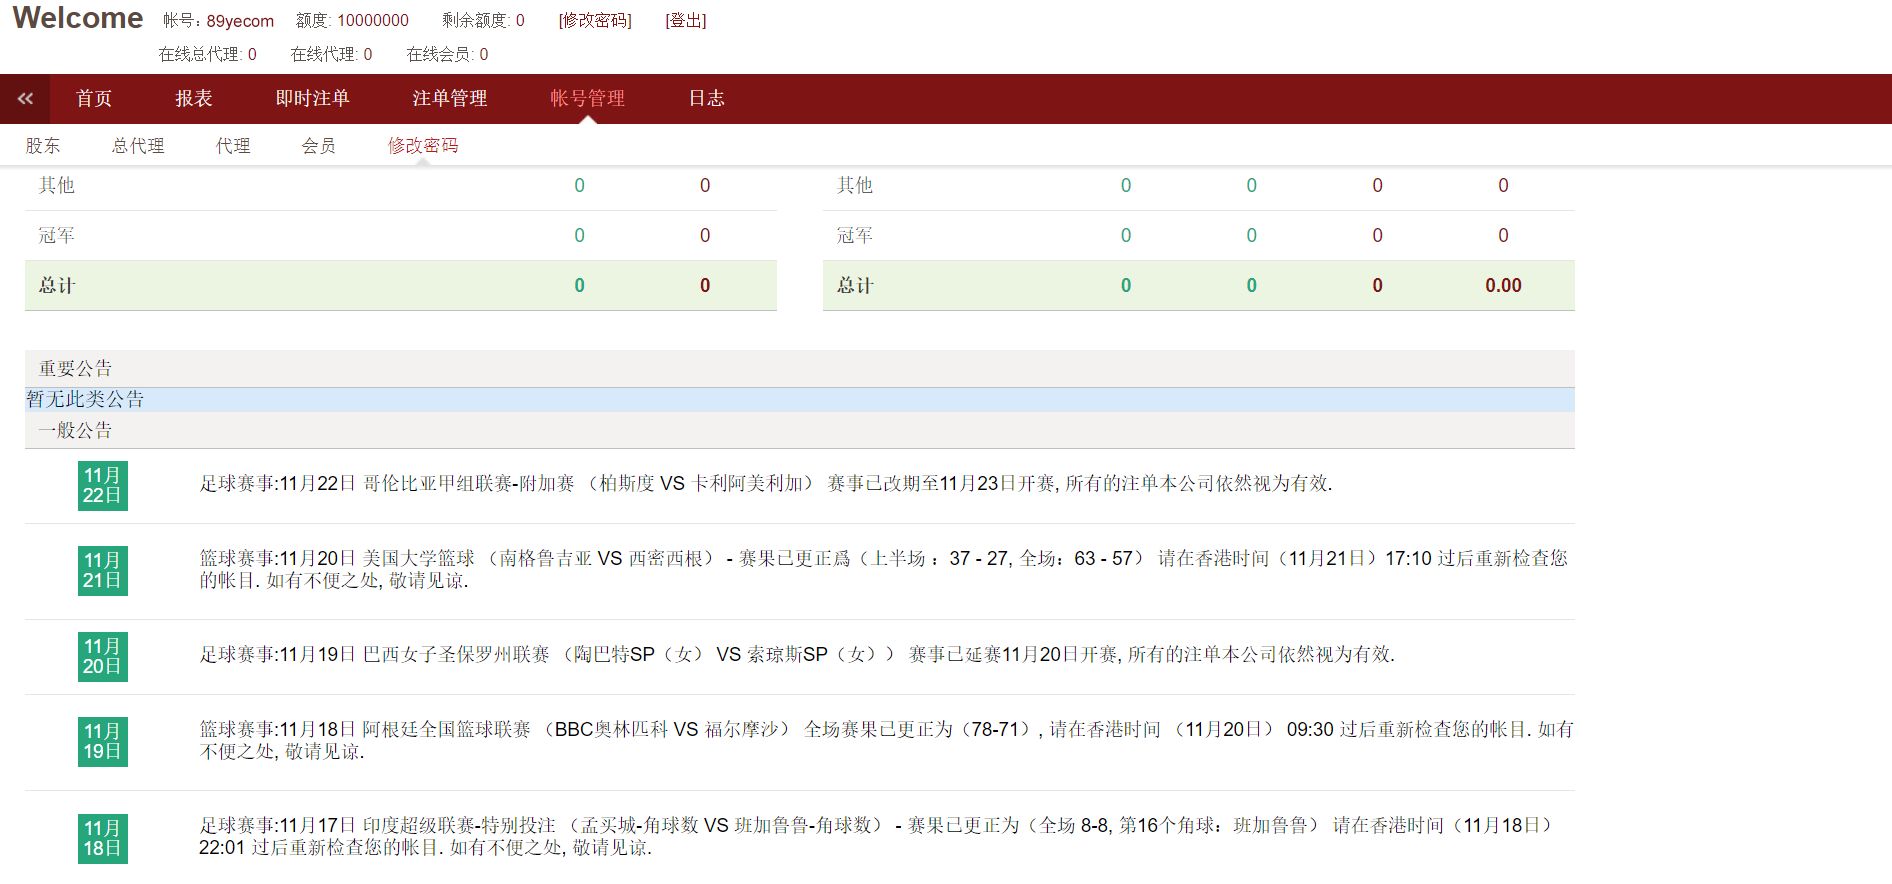Click the 11月21日 date badge
Viewport: 1892px width, 884px height.
point(102,570)
